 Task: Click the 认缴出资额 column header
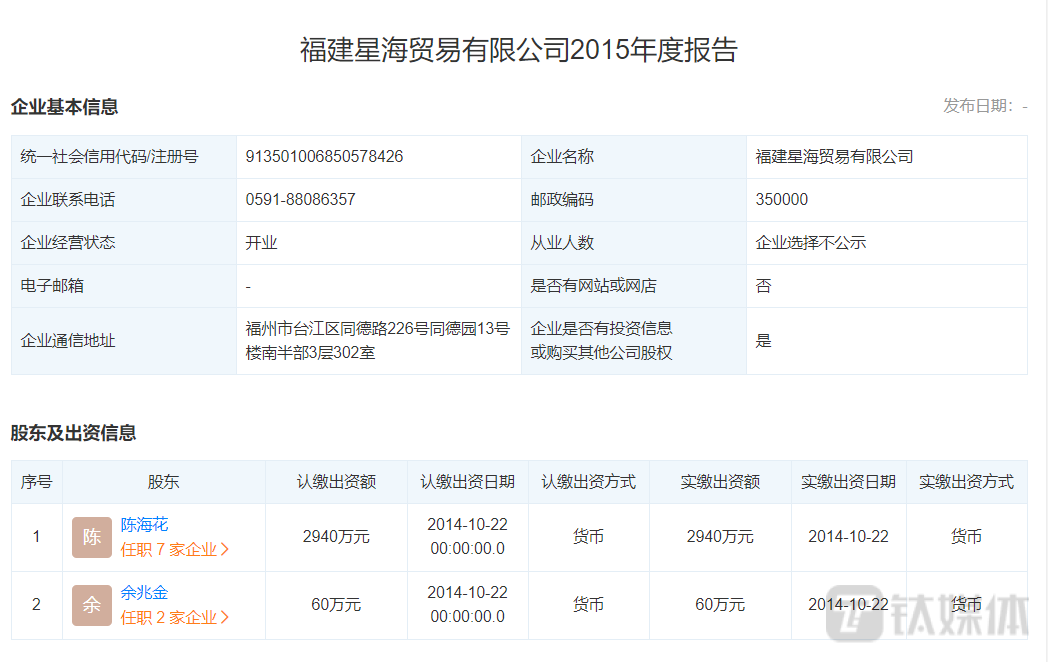point(336,482)
